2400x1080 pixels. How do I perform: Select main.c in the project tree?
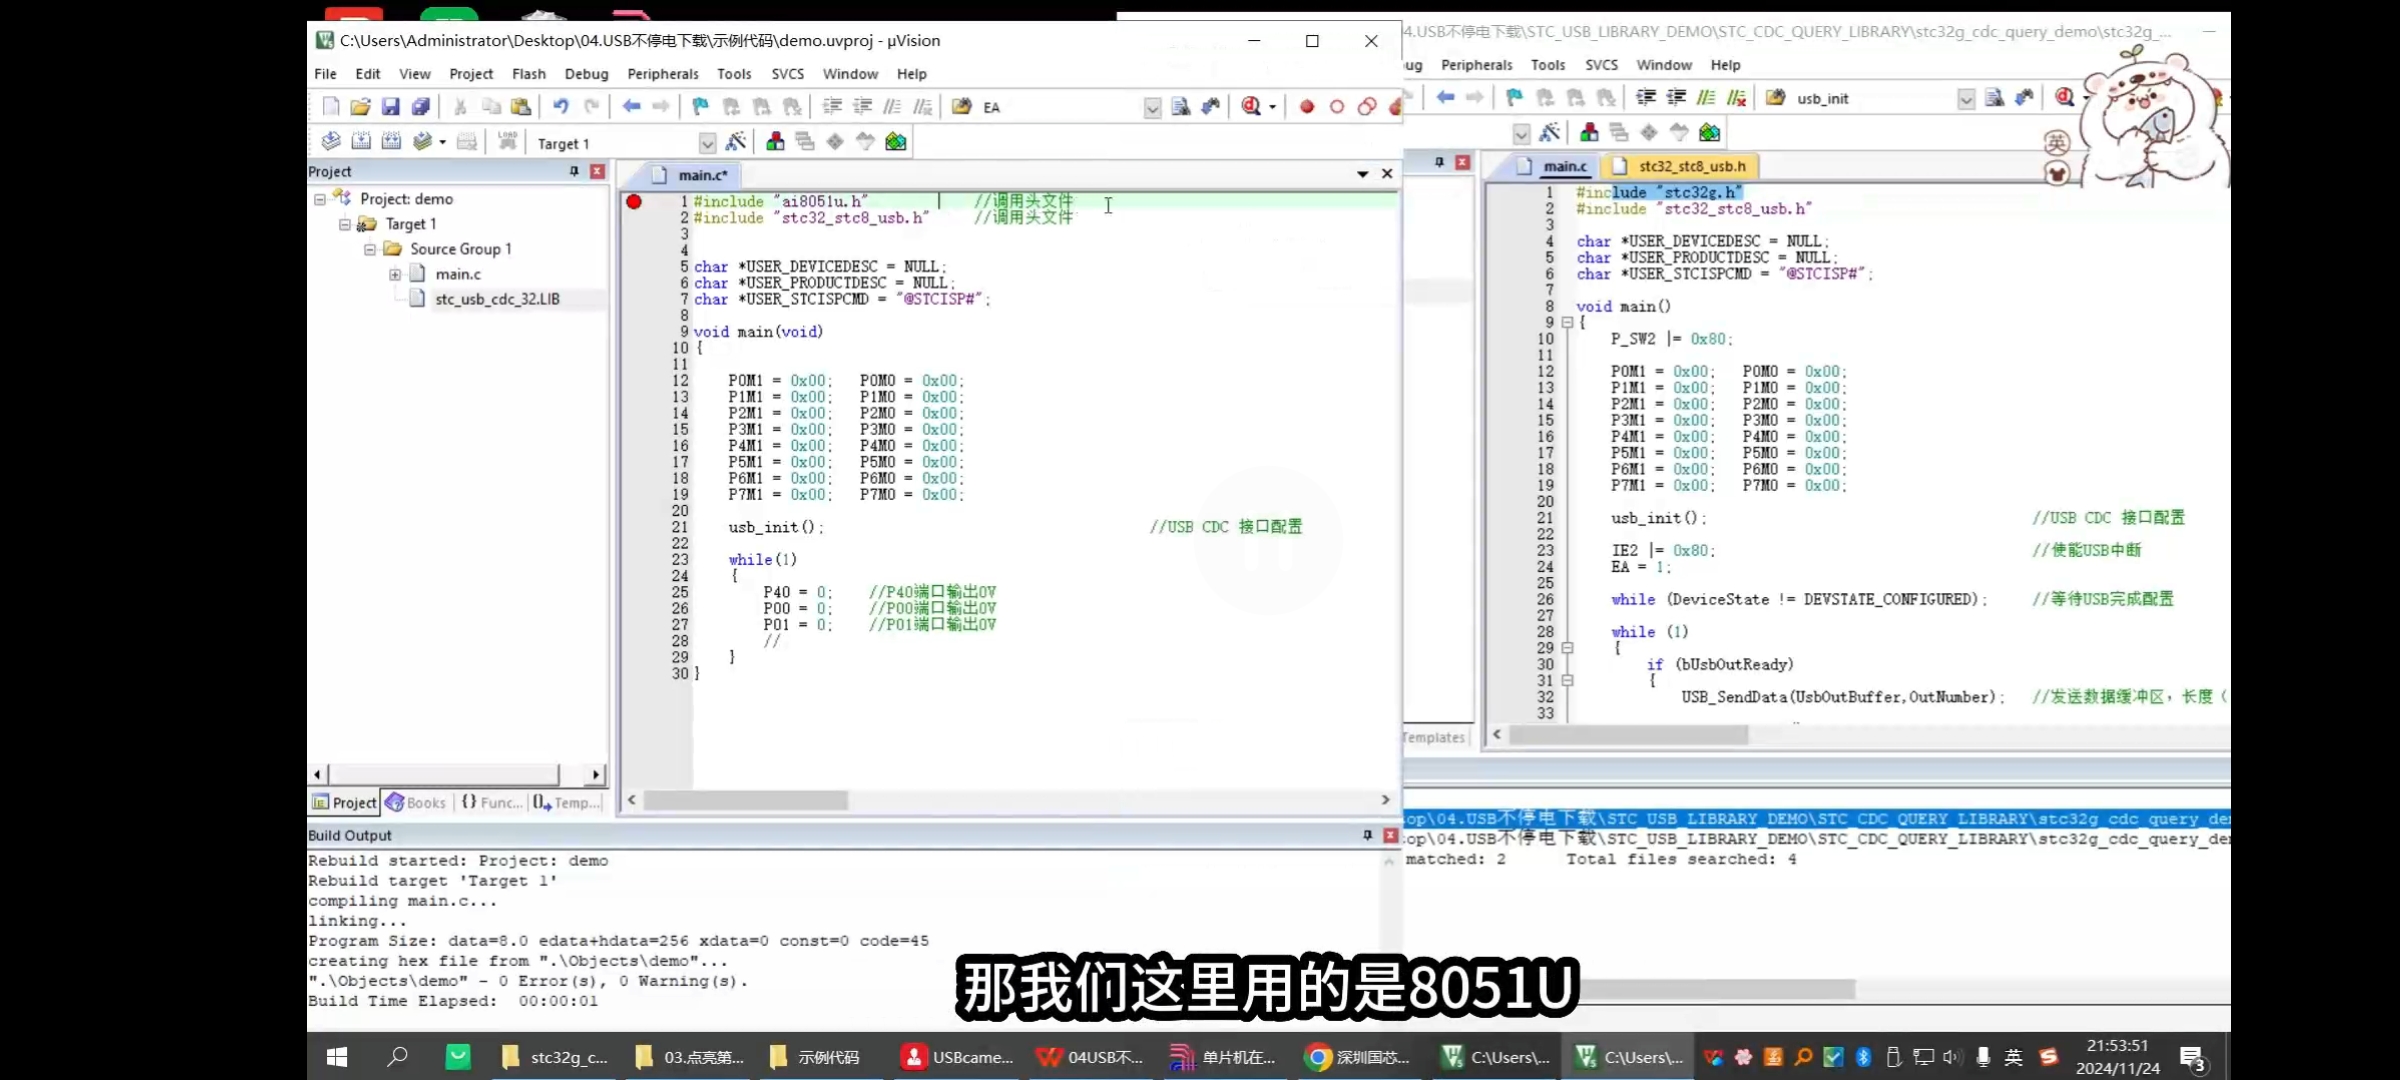click(x=458, y=274)
